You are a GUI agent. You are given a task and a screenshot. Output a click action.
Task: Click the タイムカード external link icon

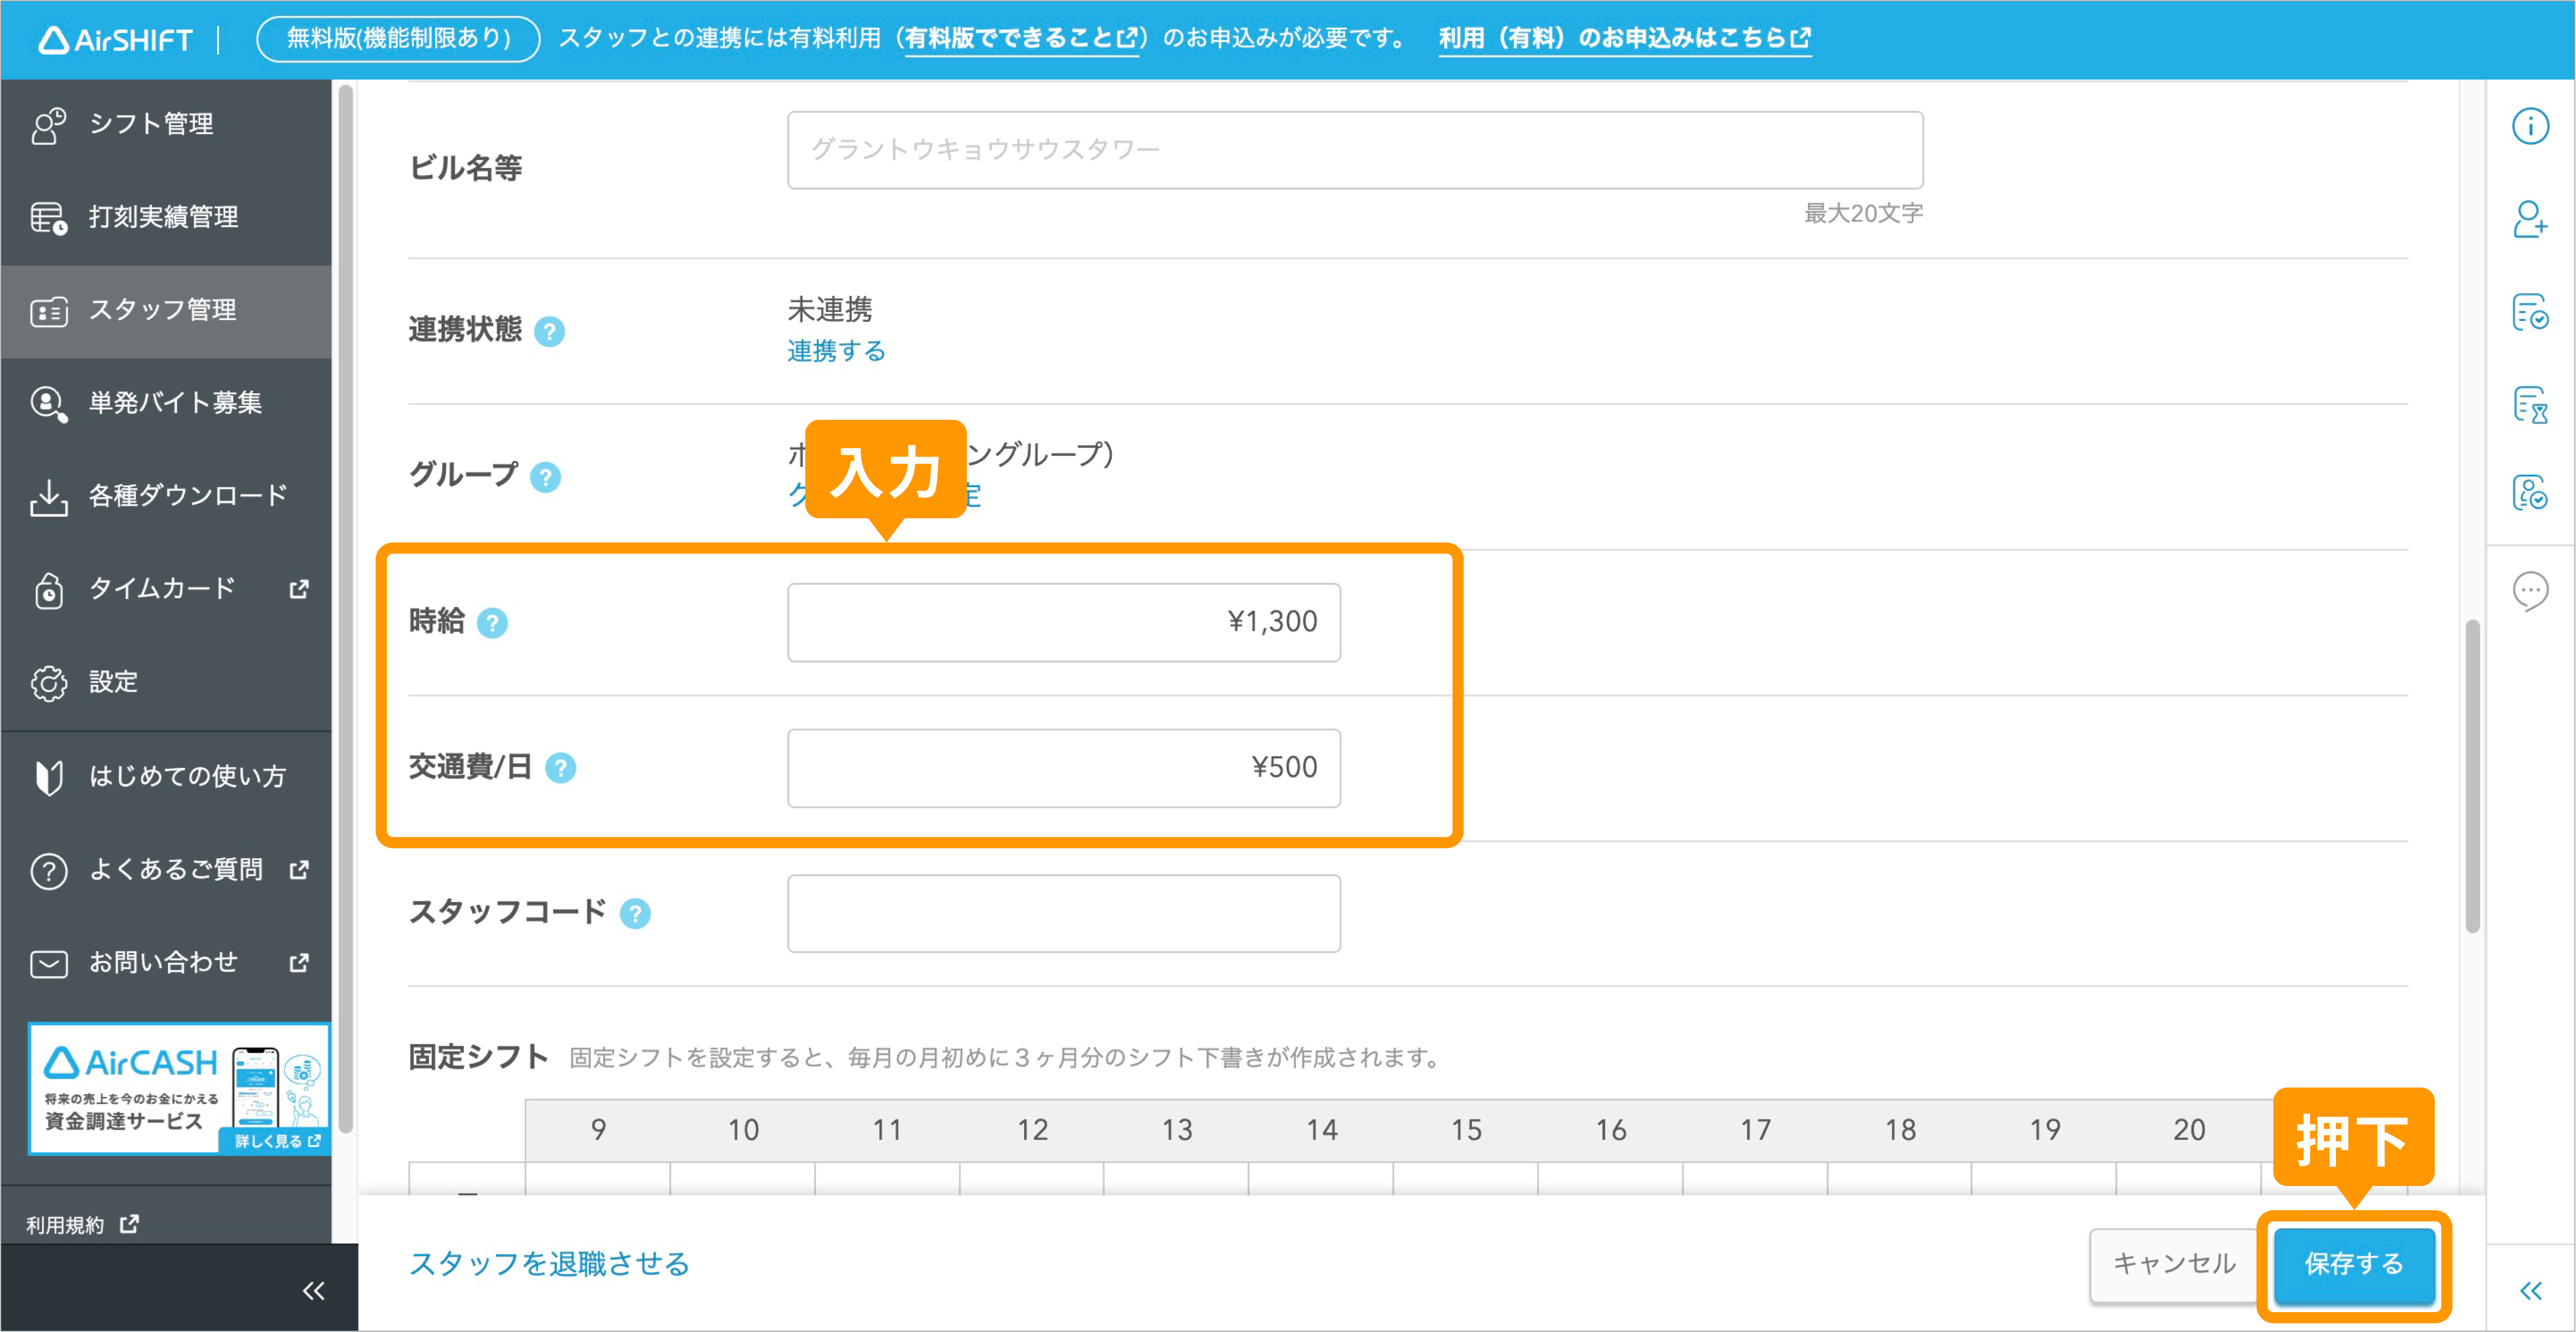point(298,589)
